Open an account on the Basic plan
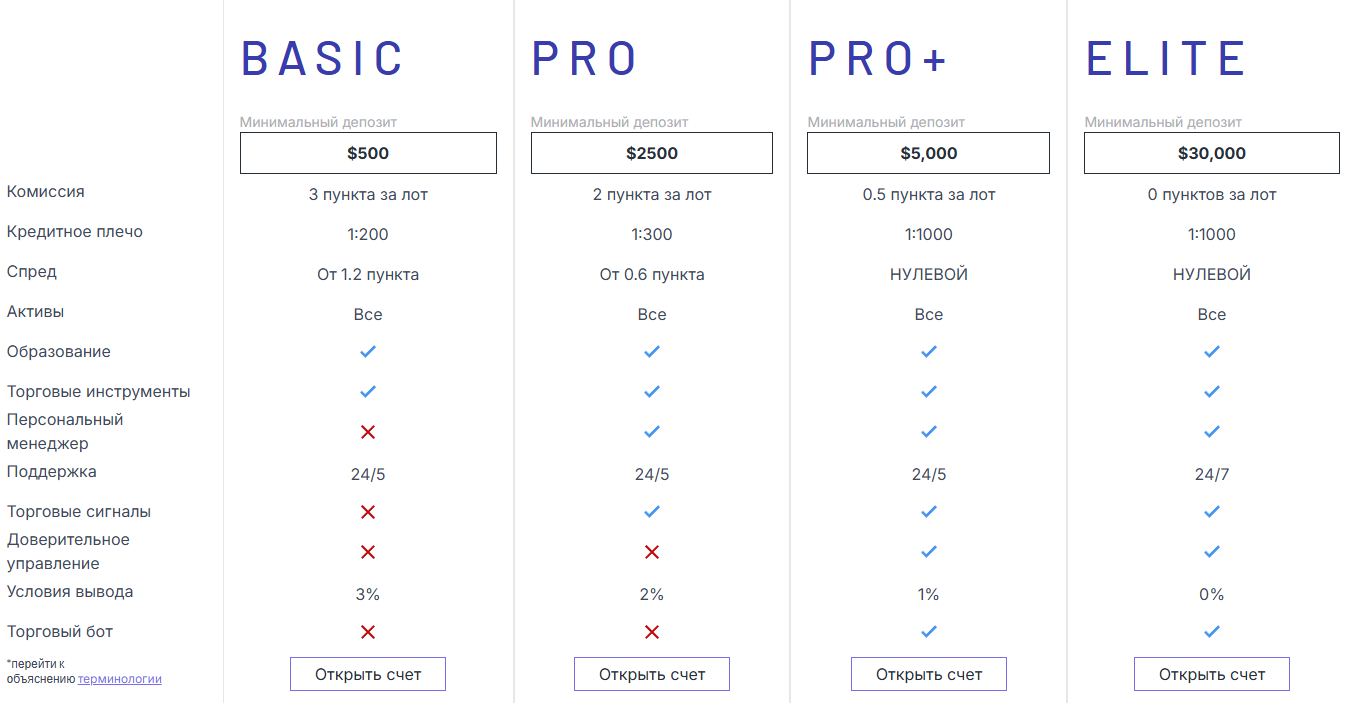This screenshot has height=703, width=1346. pyautogui.click(x=368, y=674)
